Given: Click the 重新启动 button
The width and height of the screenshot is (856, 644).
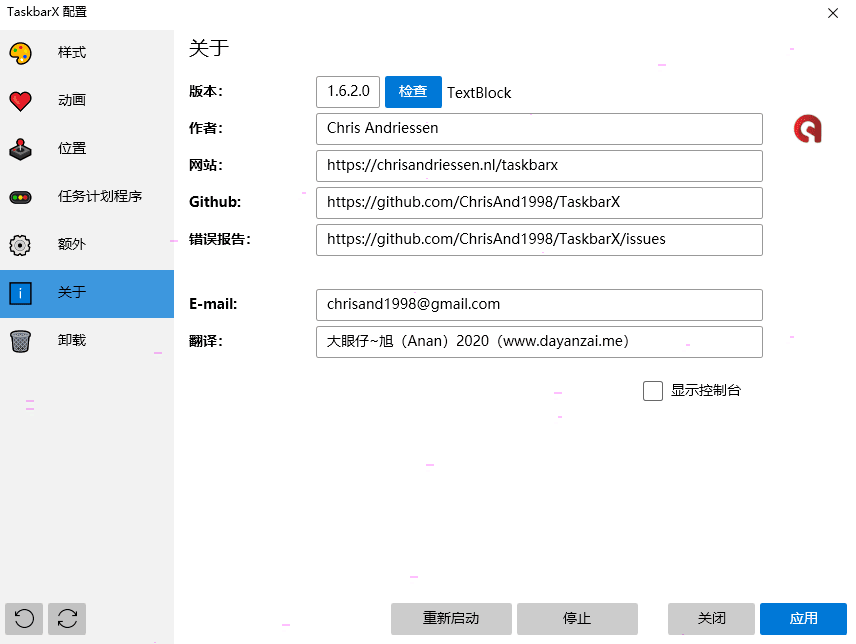Looking at the screenshot, I should click(x=451, y=618).
